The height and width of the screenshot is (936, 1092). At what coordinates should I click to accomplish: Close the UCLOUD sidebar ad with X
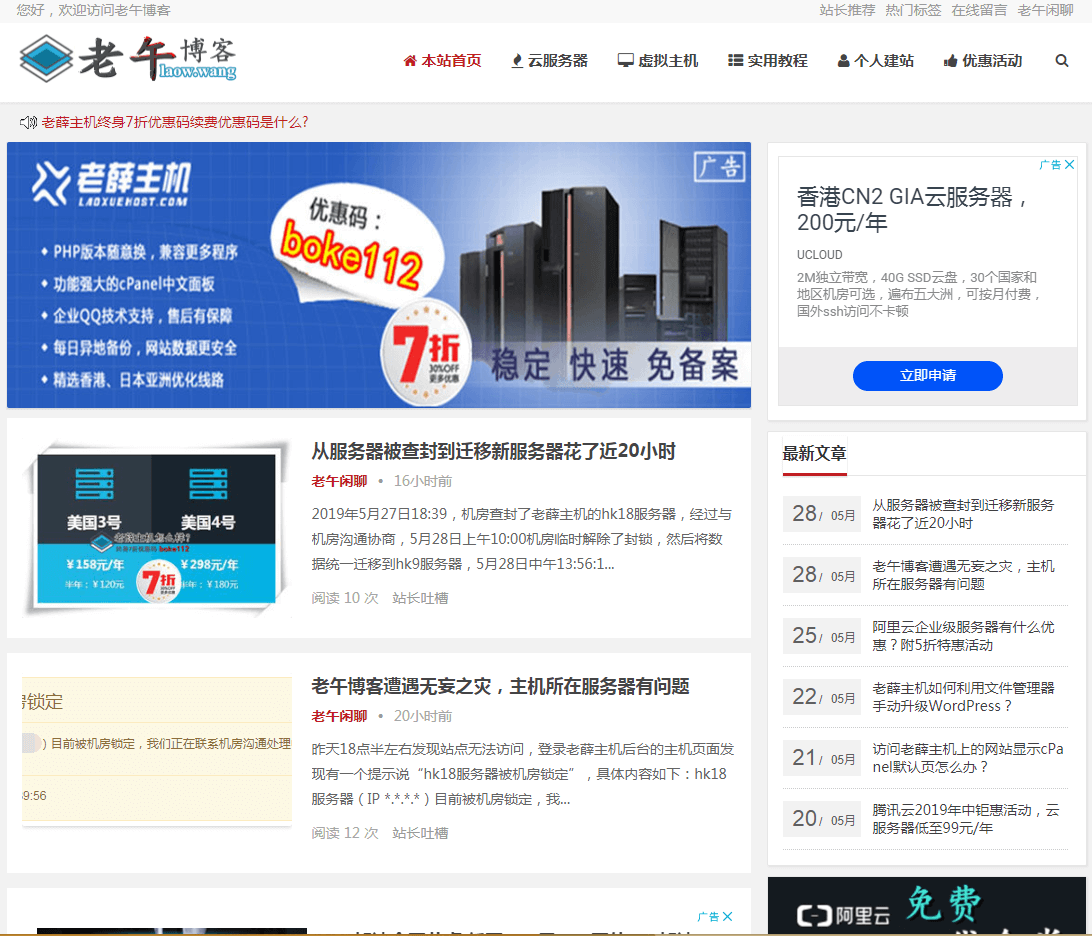point(1070,164)
